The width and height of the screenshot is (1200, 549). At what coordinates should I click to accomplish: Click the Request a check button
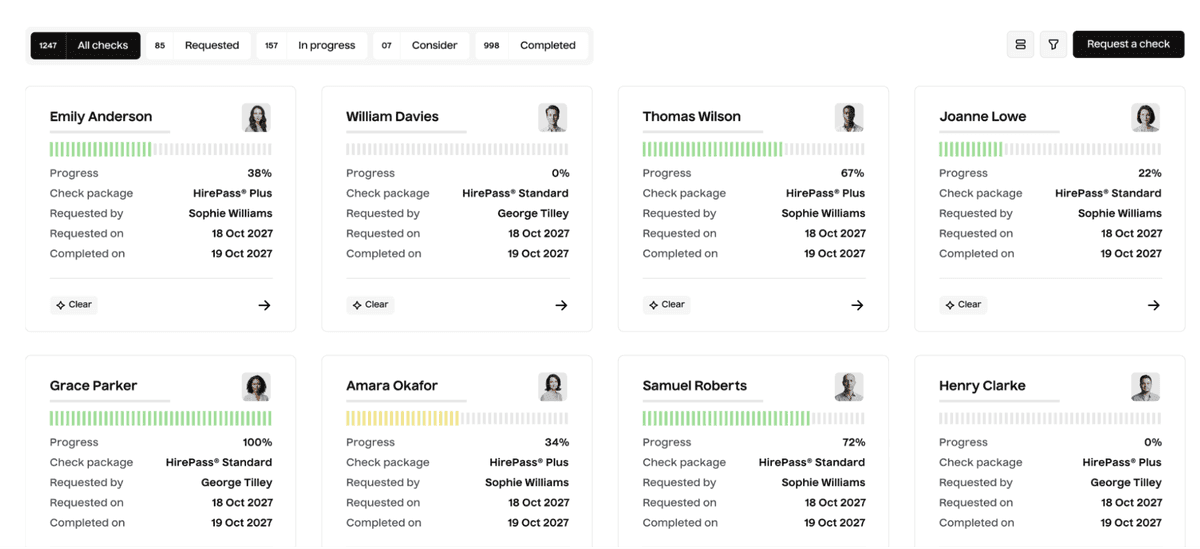(1128, 44)
